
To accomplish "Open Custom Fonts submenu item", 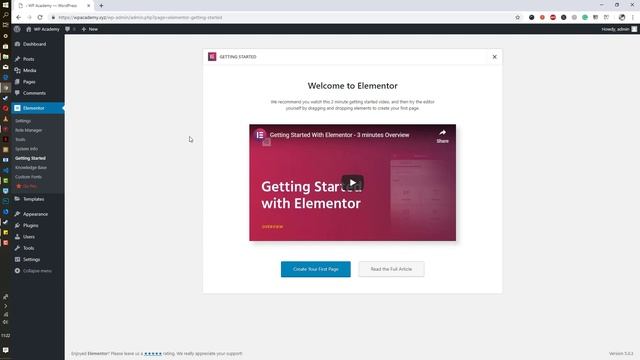I will pos(28,177).
